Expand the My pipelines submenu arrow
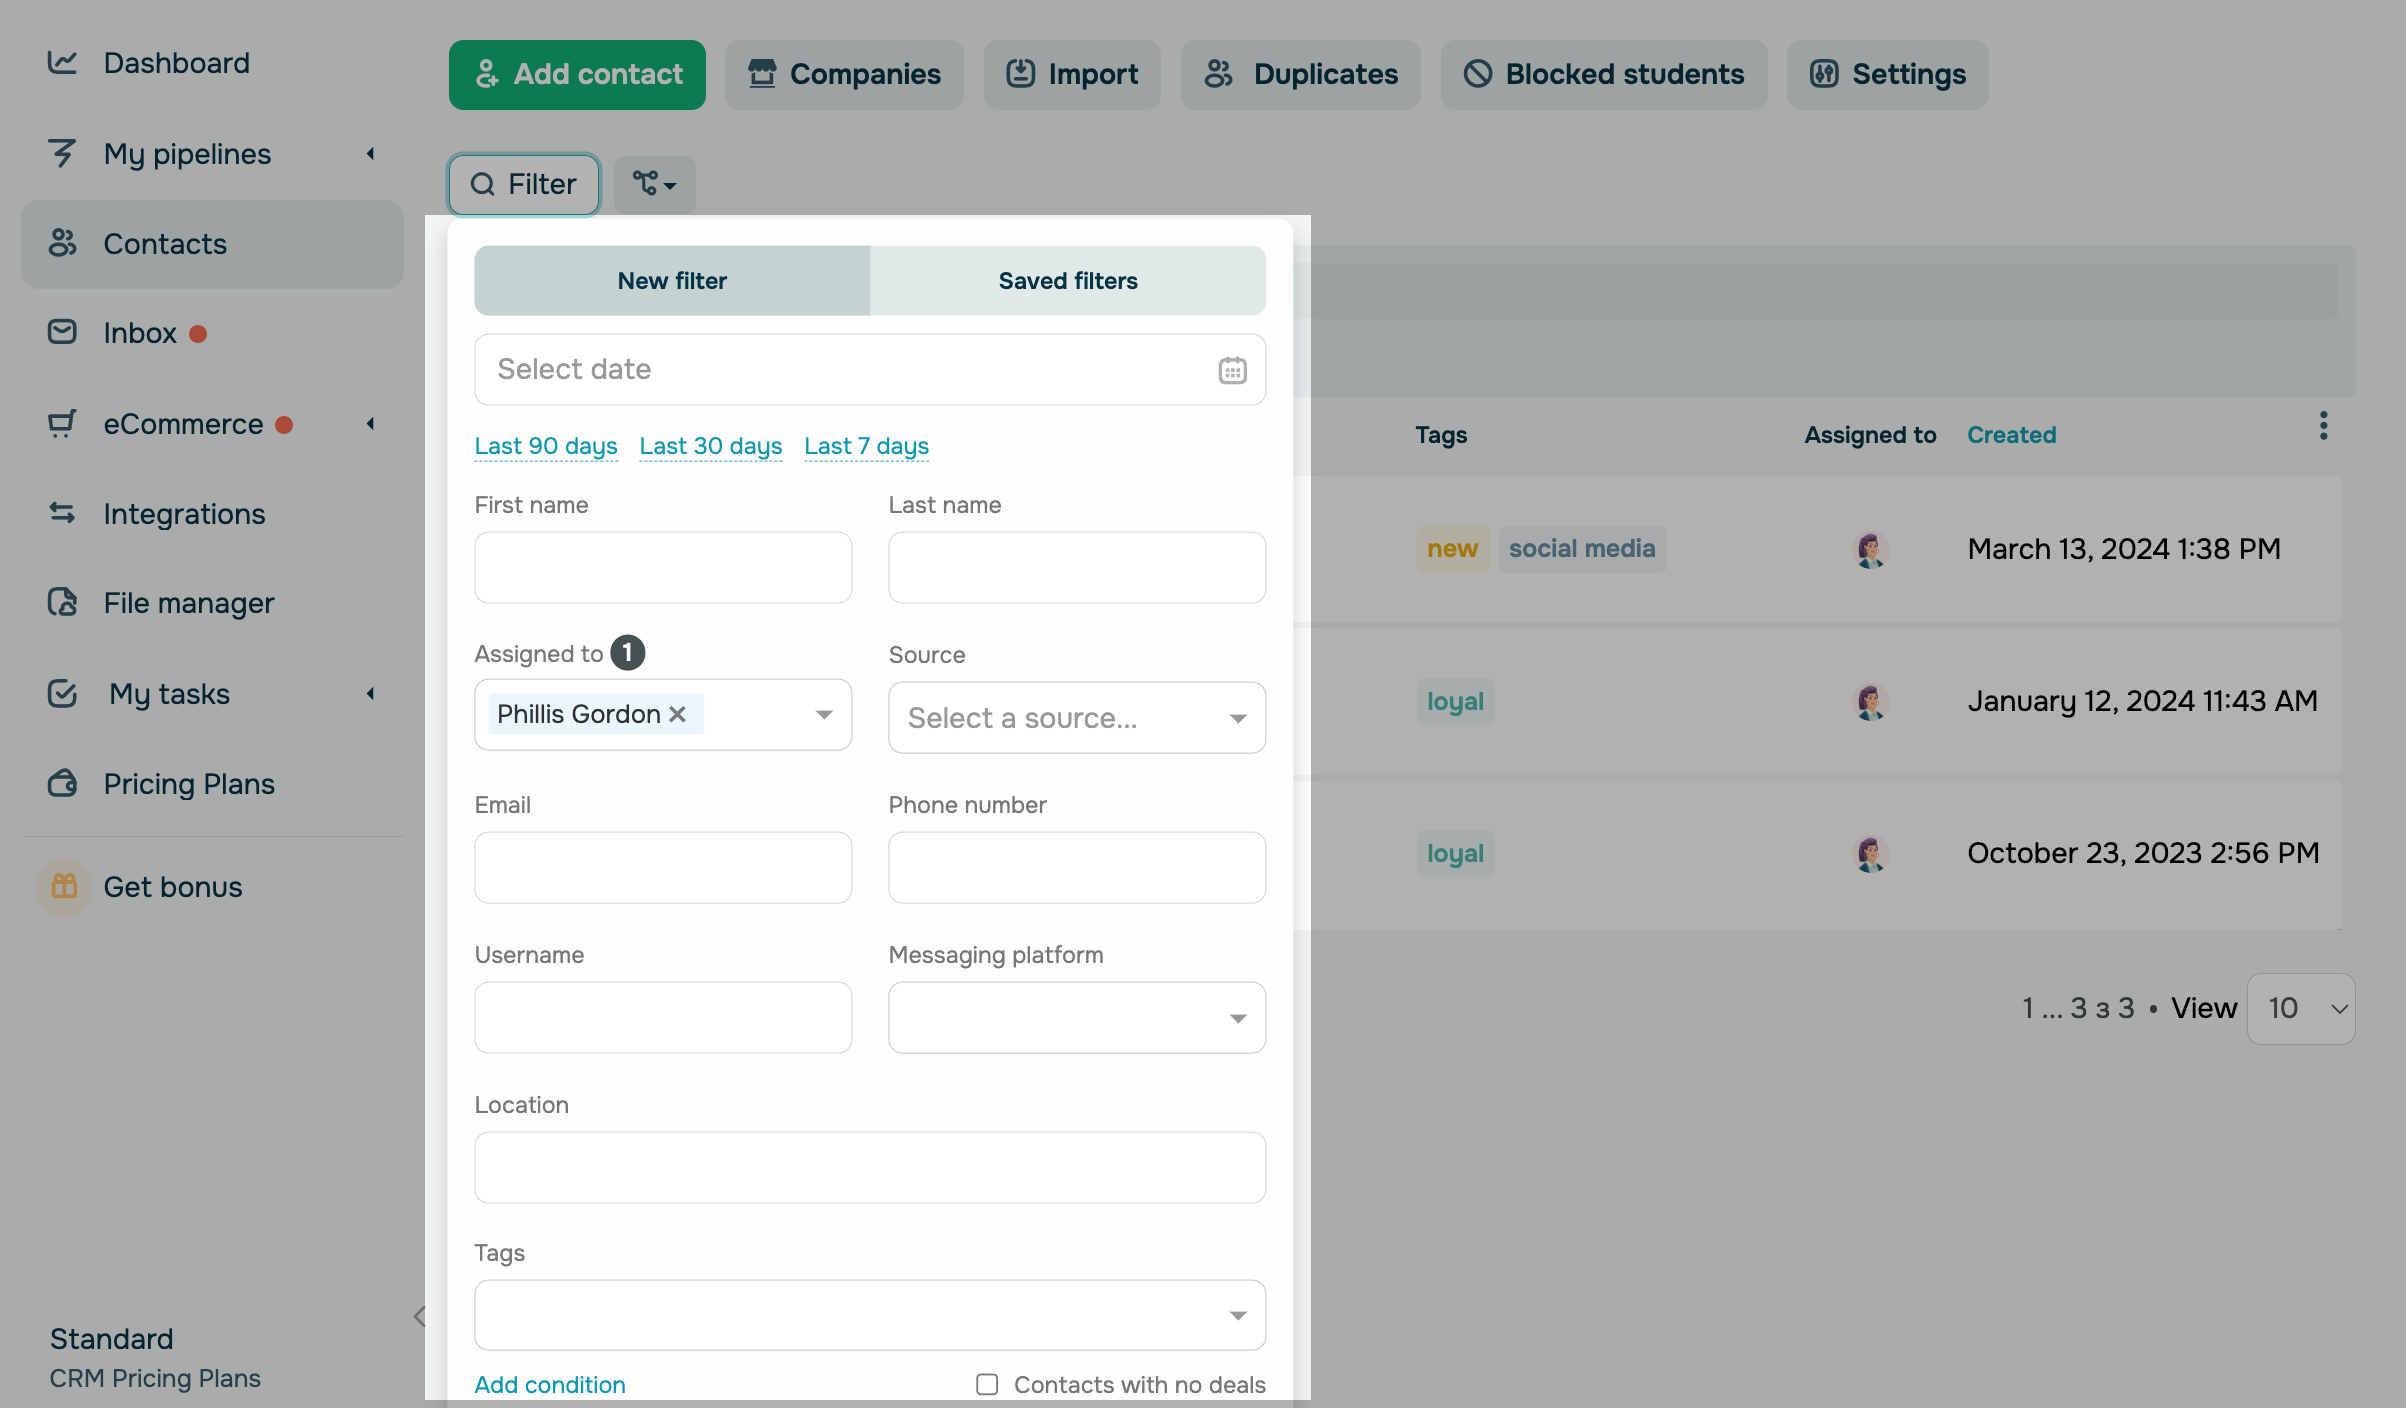Screen dimensions: 2406x1408 point(371,153)
